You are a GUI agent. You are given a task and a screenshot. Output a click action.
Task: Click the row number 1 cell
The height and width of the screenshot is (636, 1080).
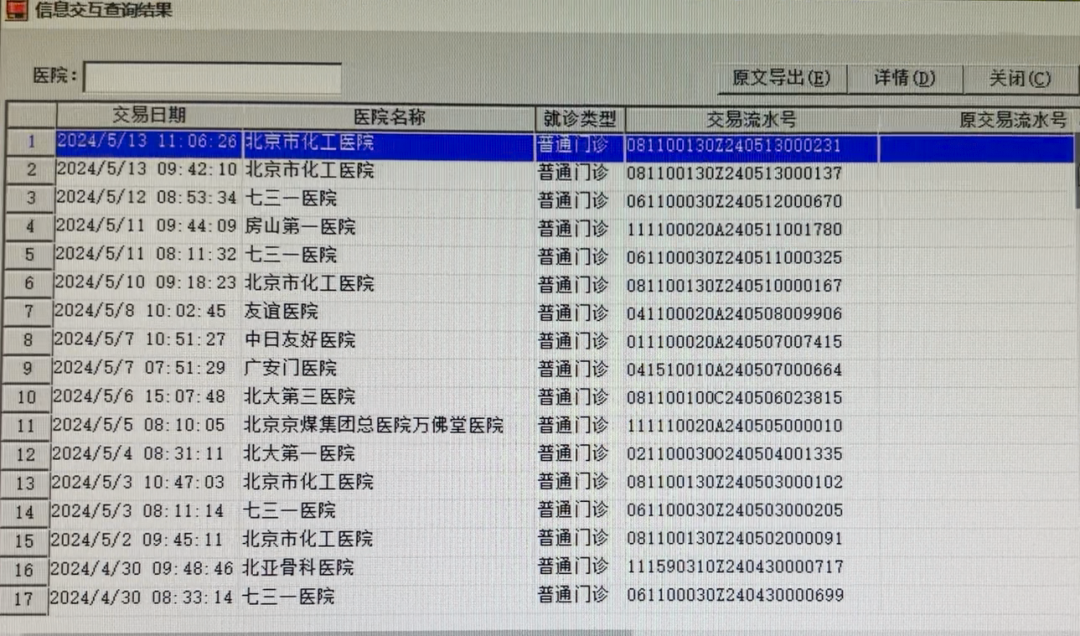click(x=26, y=142)
